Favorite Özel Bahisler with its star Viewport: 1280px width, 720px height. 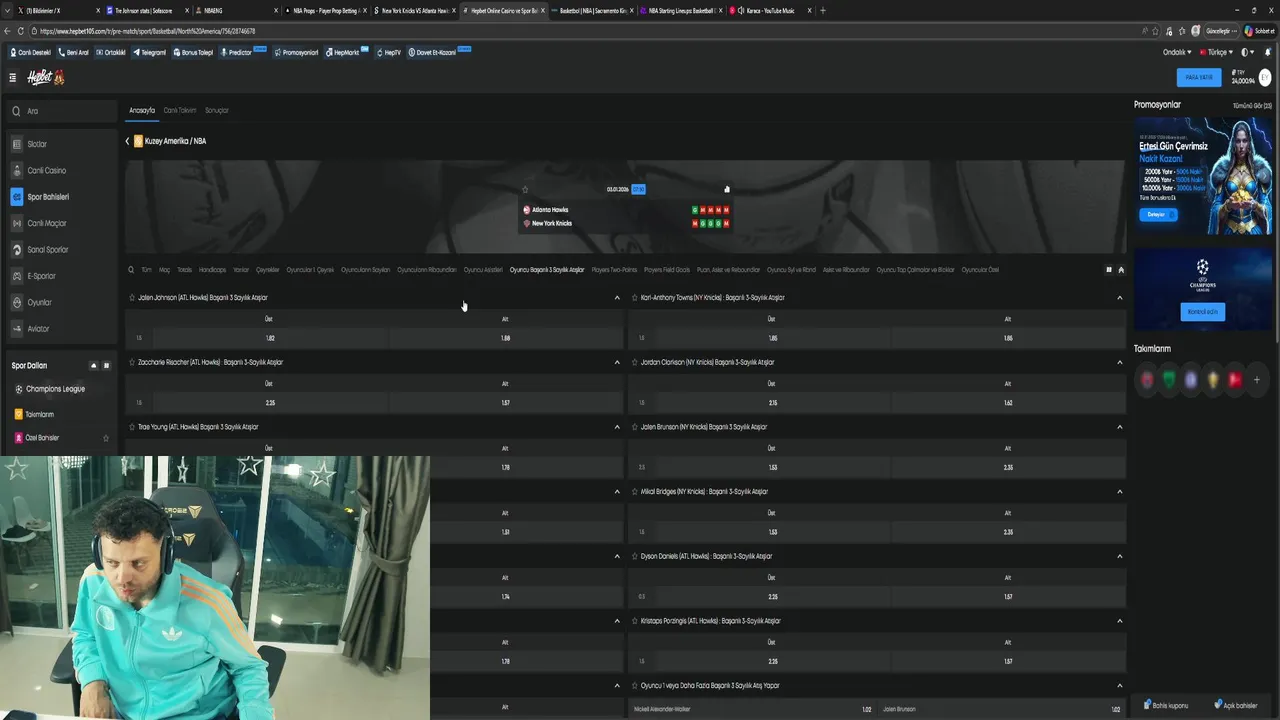click(x=106, y=438)
